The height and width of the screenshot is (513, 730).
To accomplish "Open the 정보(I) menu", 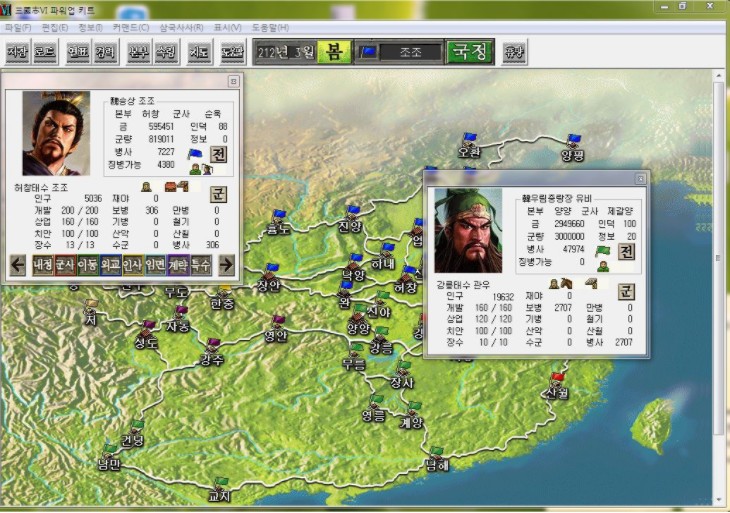I will click(90, 28).
